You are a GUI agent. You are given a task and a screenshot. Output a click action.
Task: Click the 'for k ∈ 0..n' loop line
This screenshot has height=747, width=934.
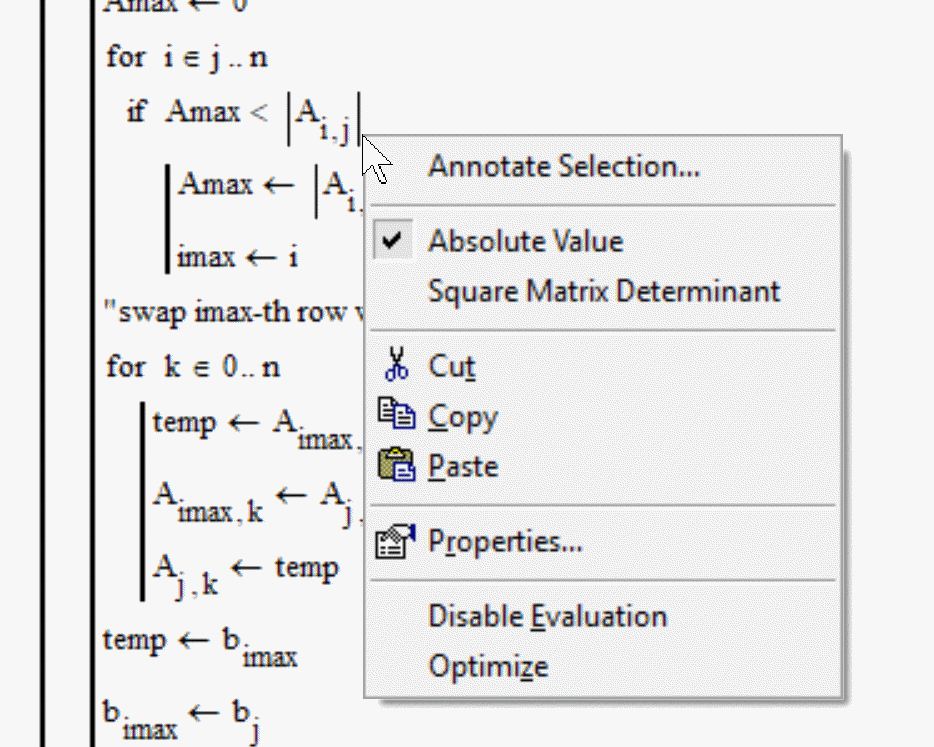[193, 367]
